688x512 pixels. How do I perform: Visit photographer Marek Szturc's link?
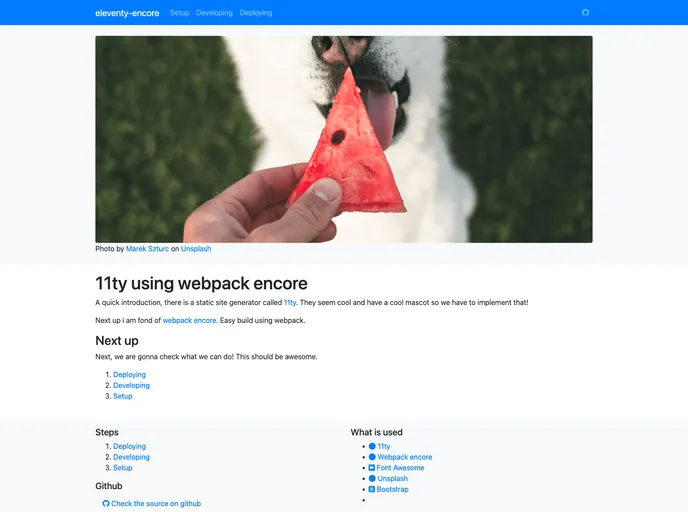pos(147,249)
